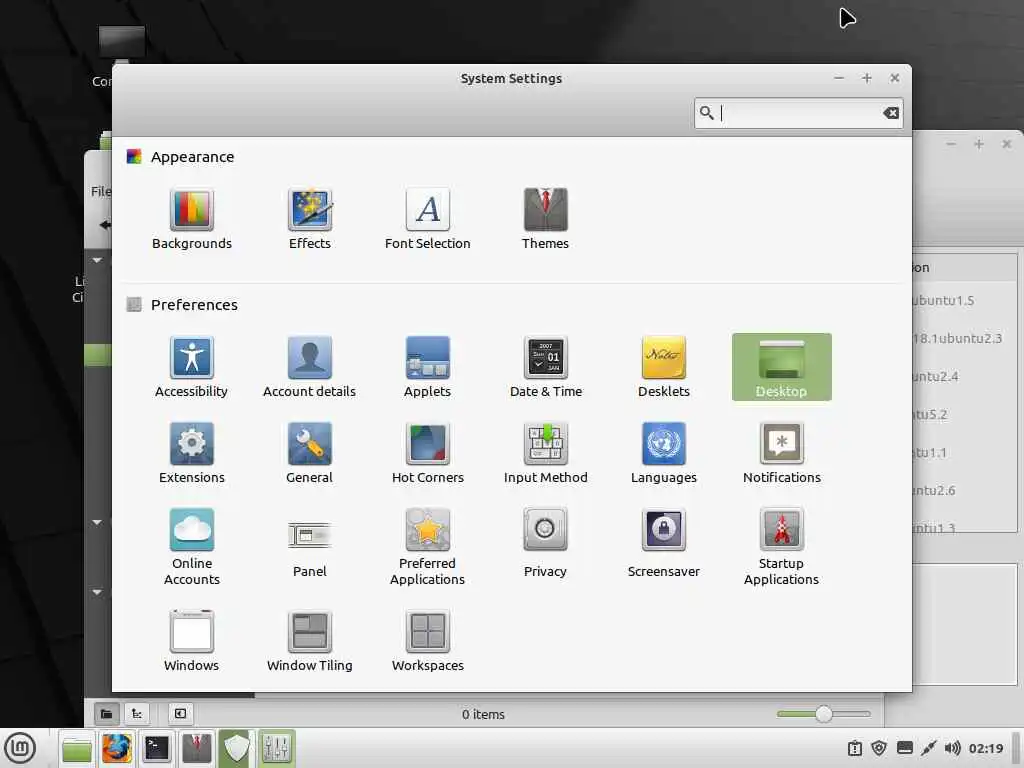
Task: Collapse the first sidebar section in file manager
Action: coord(97,260)
